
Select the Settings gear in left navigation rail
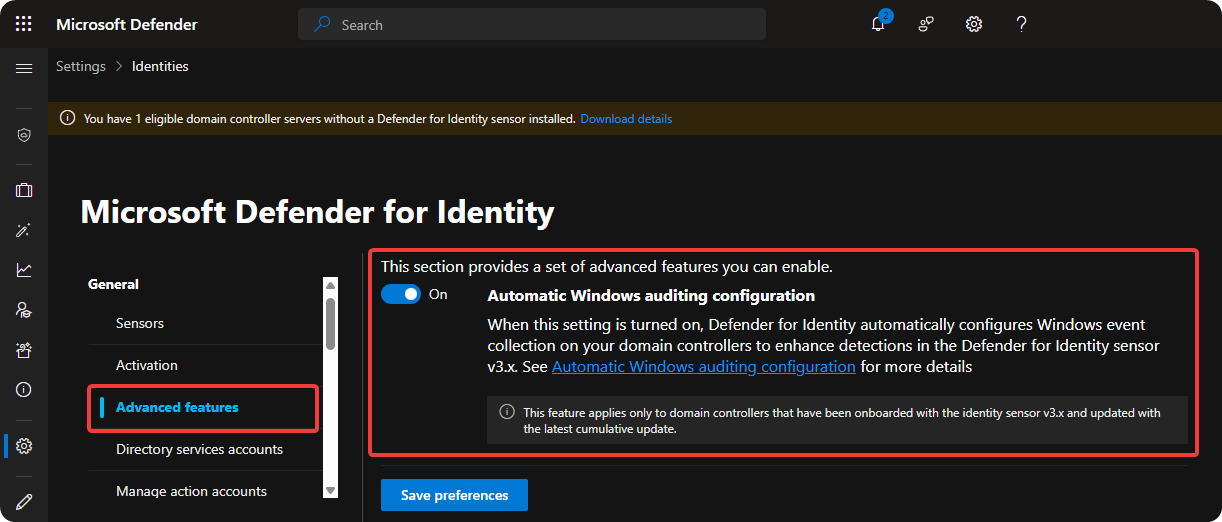24,446
